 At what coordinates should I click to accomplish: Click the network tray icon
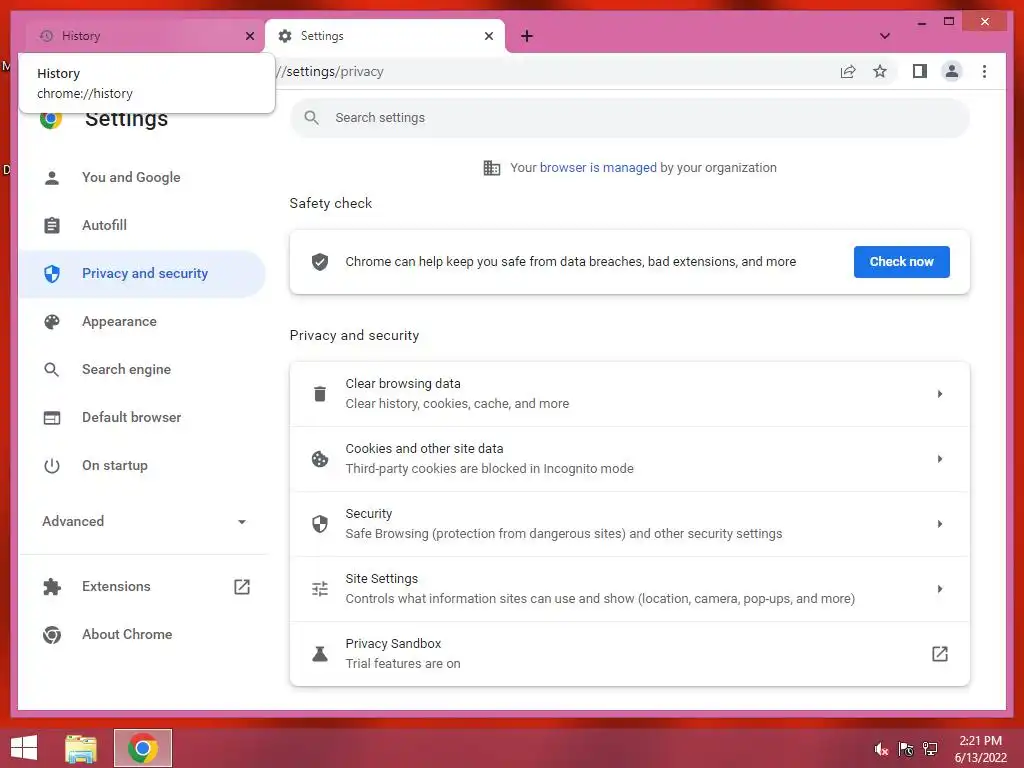(x=930, y=749)
